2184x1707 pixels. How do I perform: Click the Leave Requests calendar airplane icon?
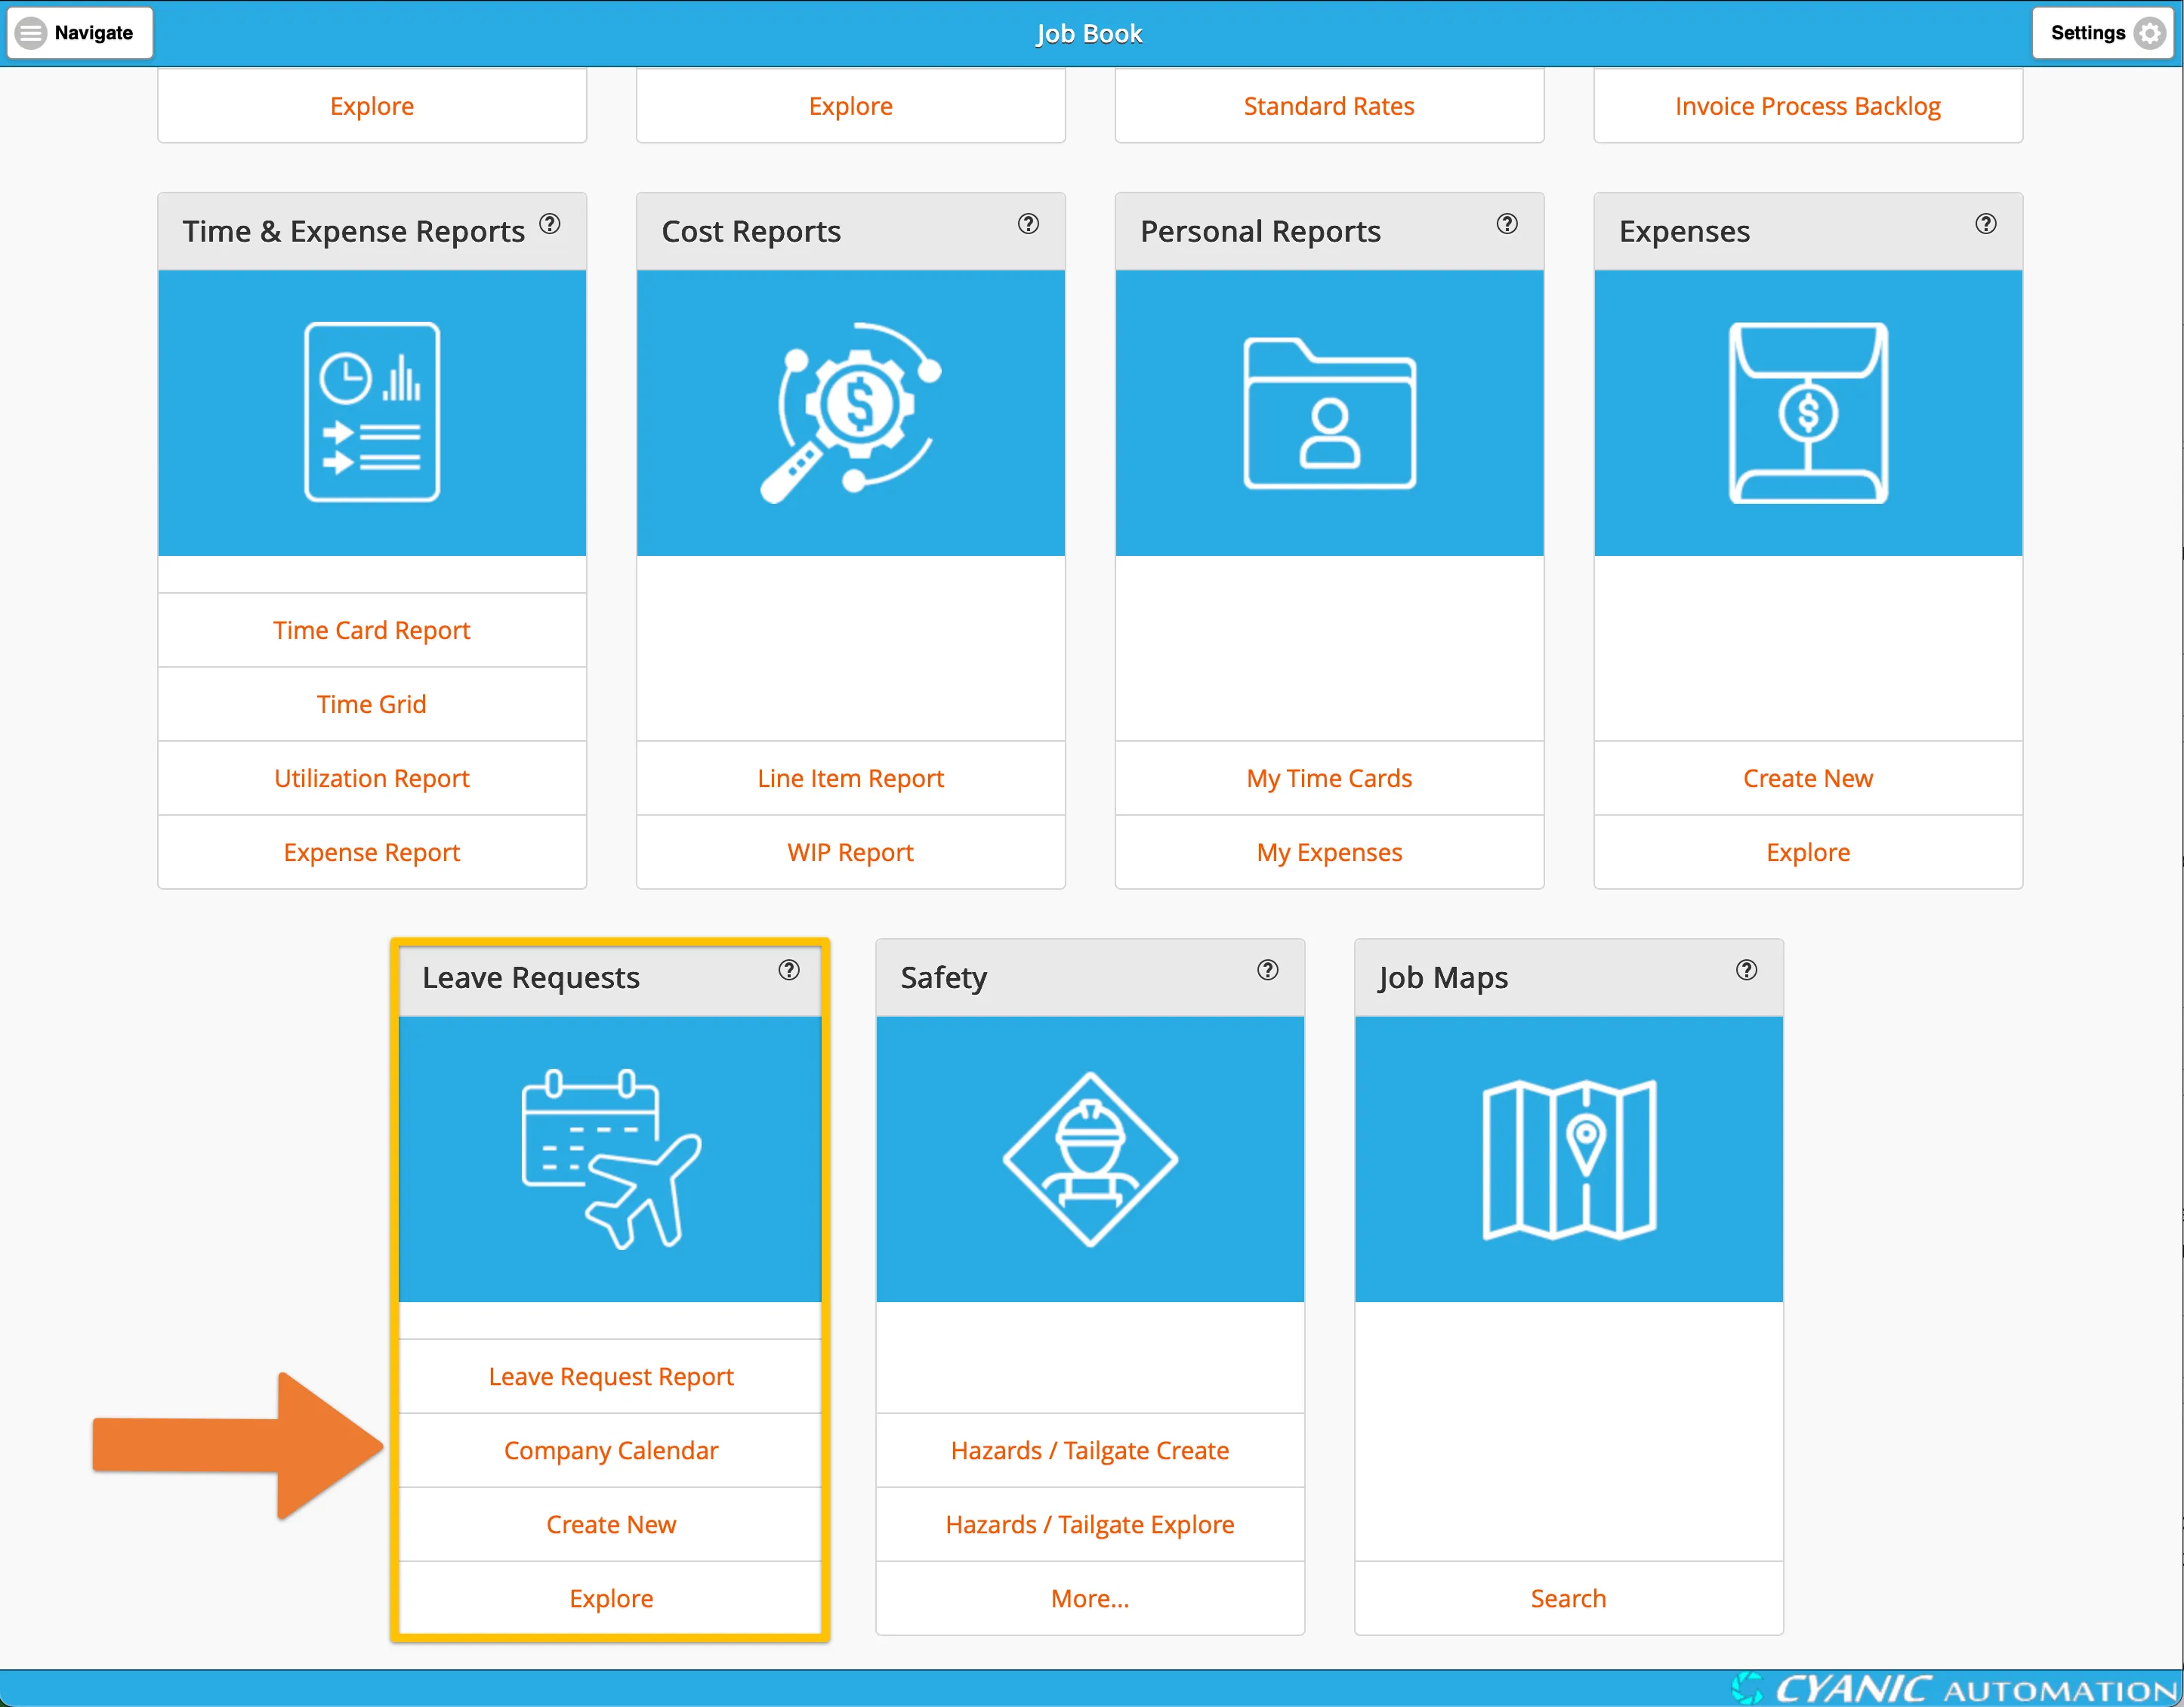coord(611,1159)
